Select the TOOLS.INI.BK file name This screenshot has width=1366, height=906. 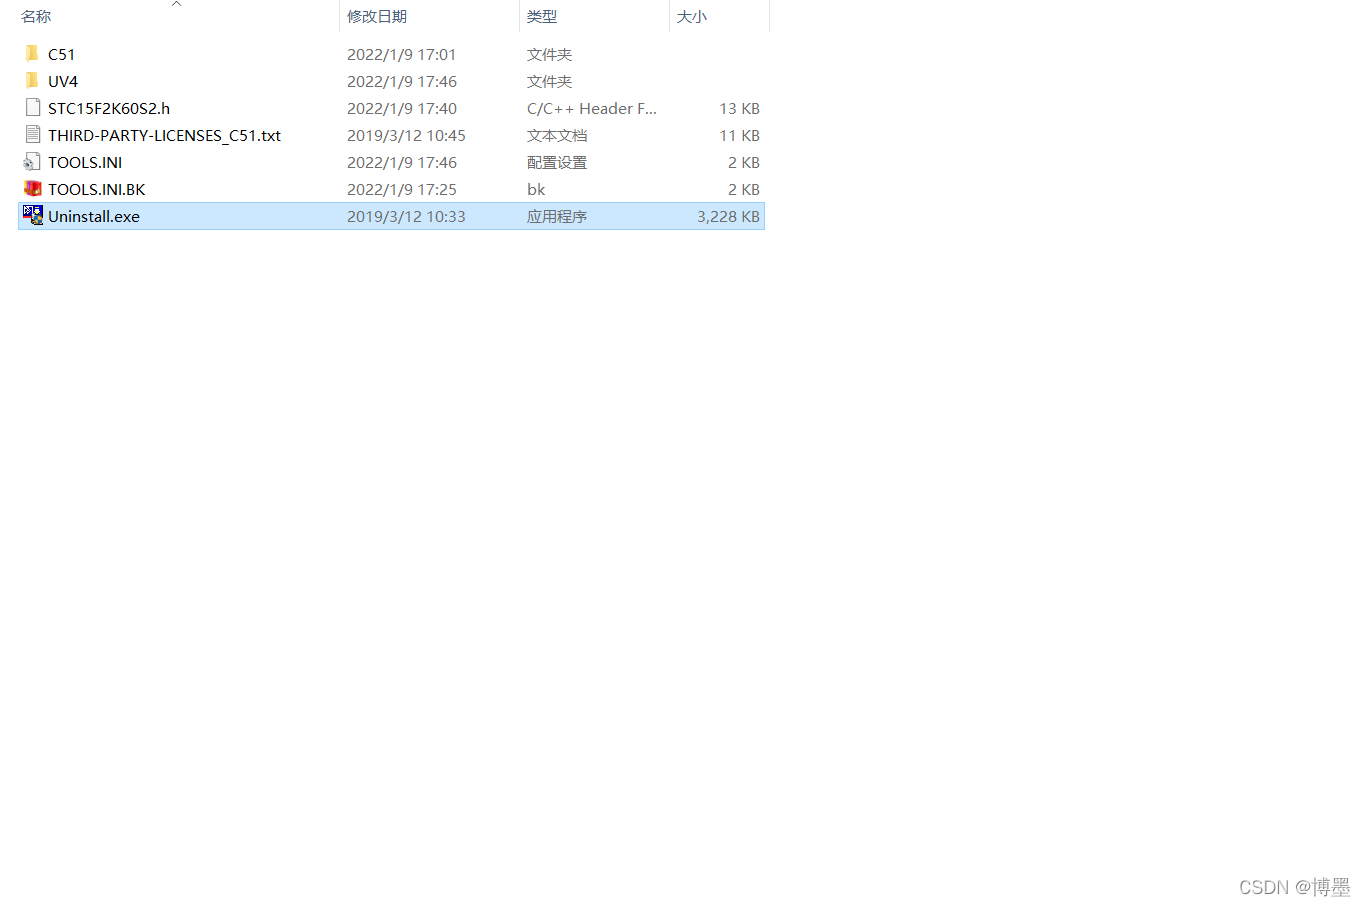pyautogui.click(x=97, y=189)
